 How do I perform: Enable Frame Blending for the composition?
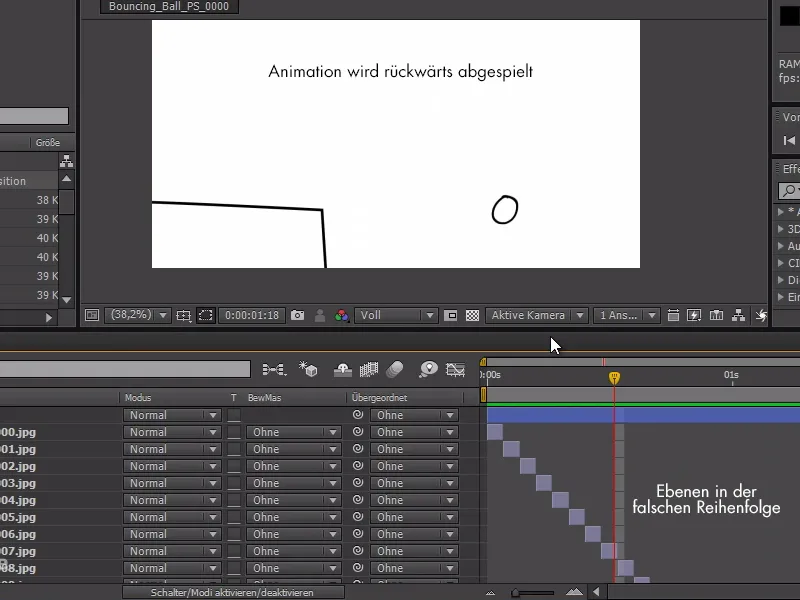(x=369, y=369)
